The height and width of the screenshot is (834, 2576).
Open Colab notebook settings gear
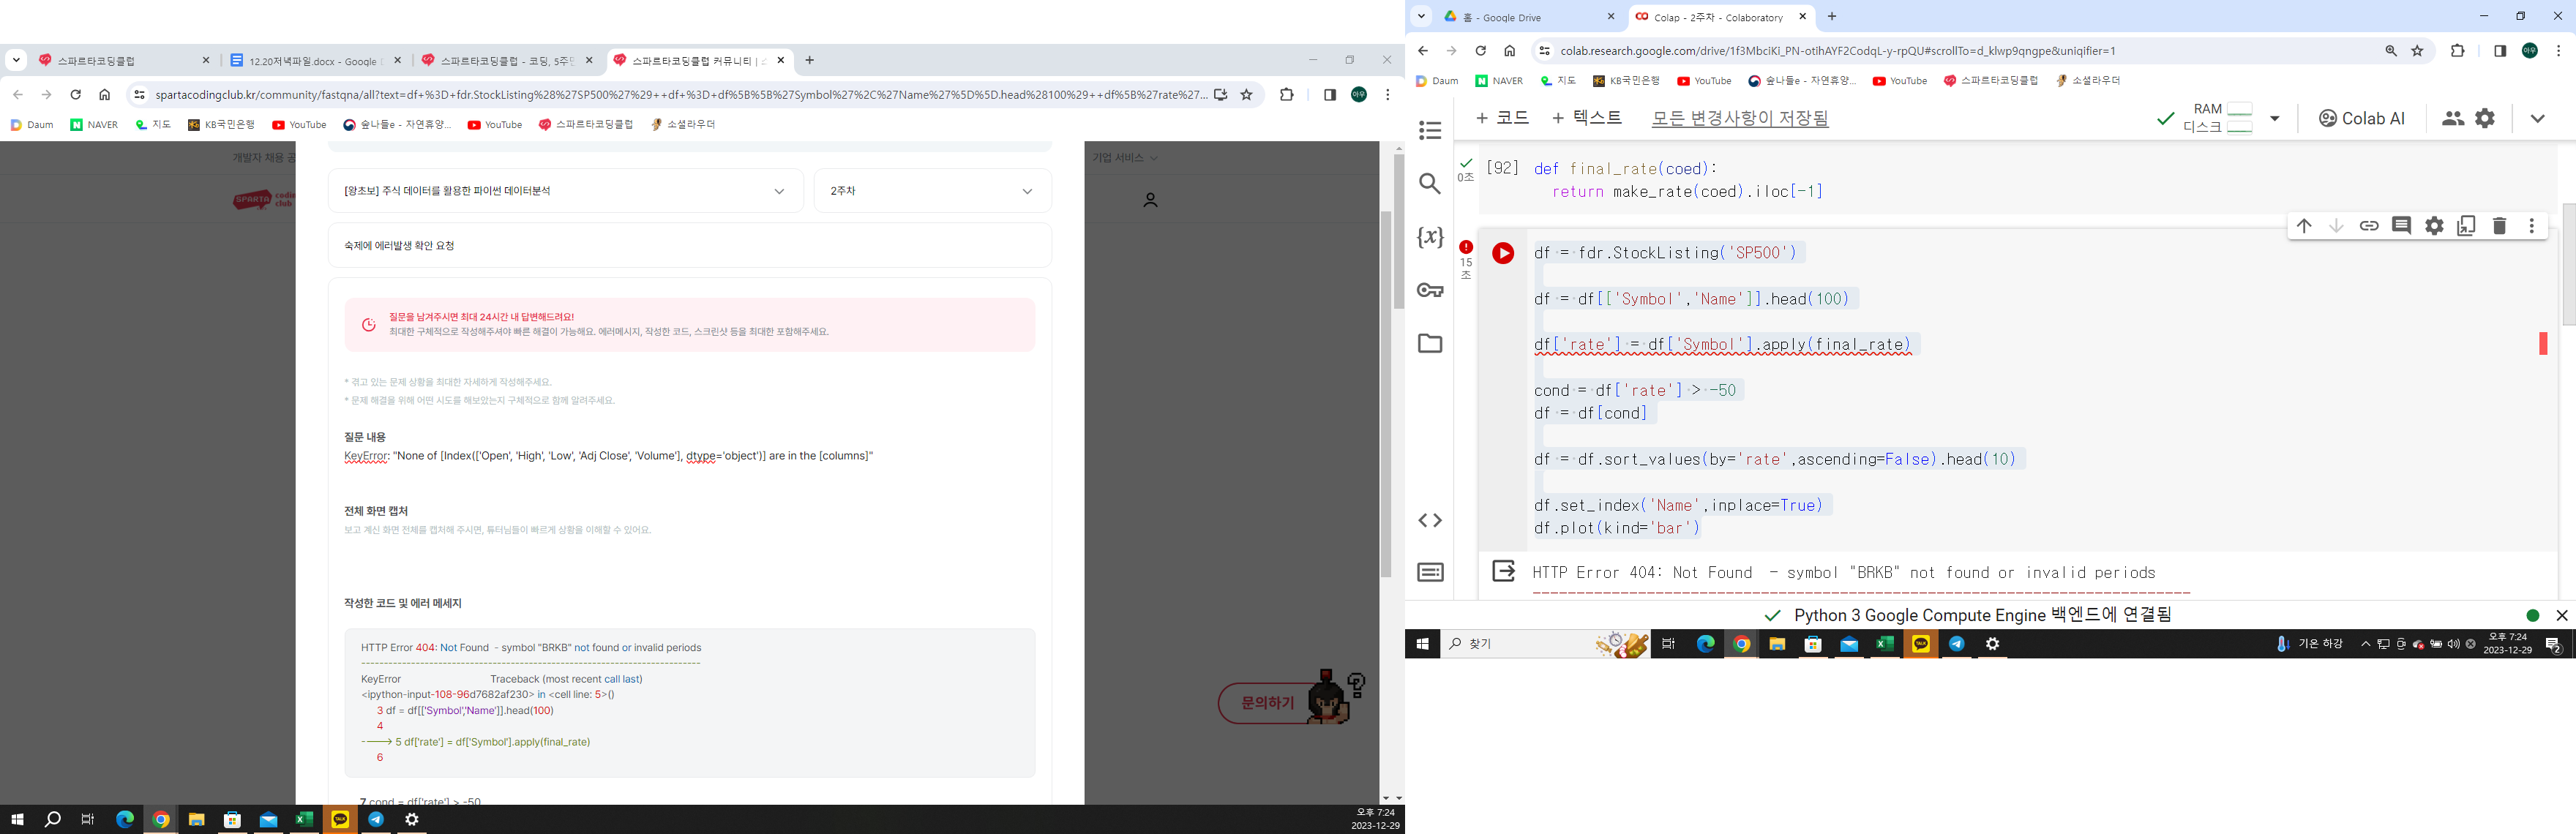(2485, 118)
